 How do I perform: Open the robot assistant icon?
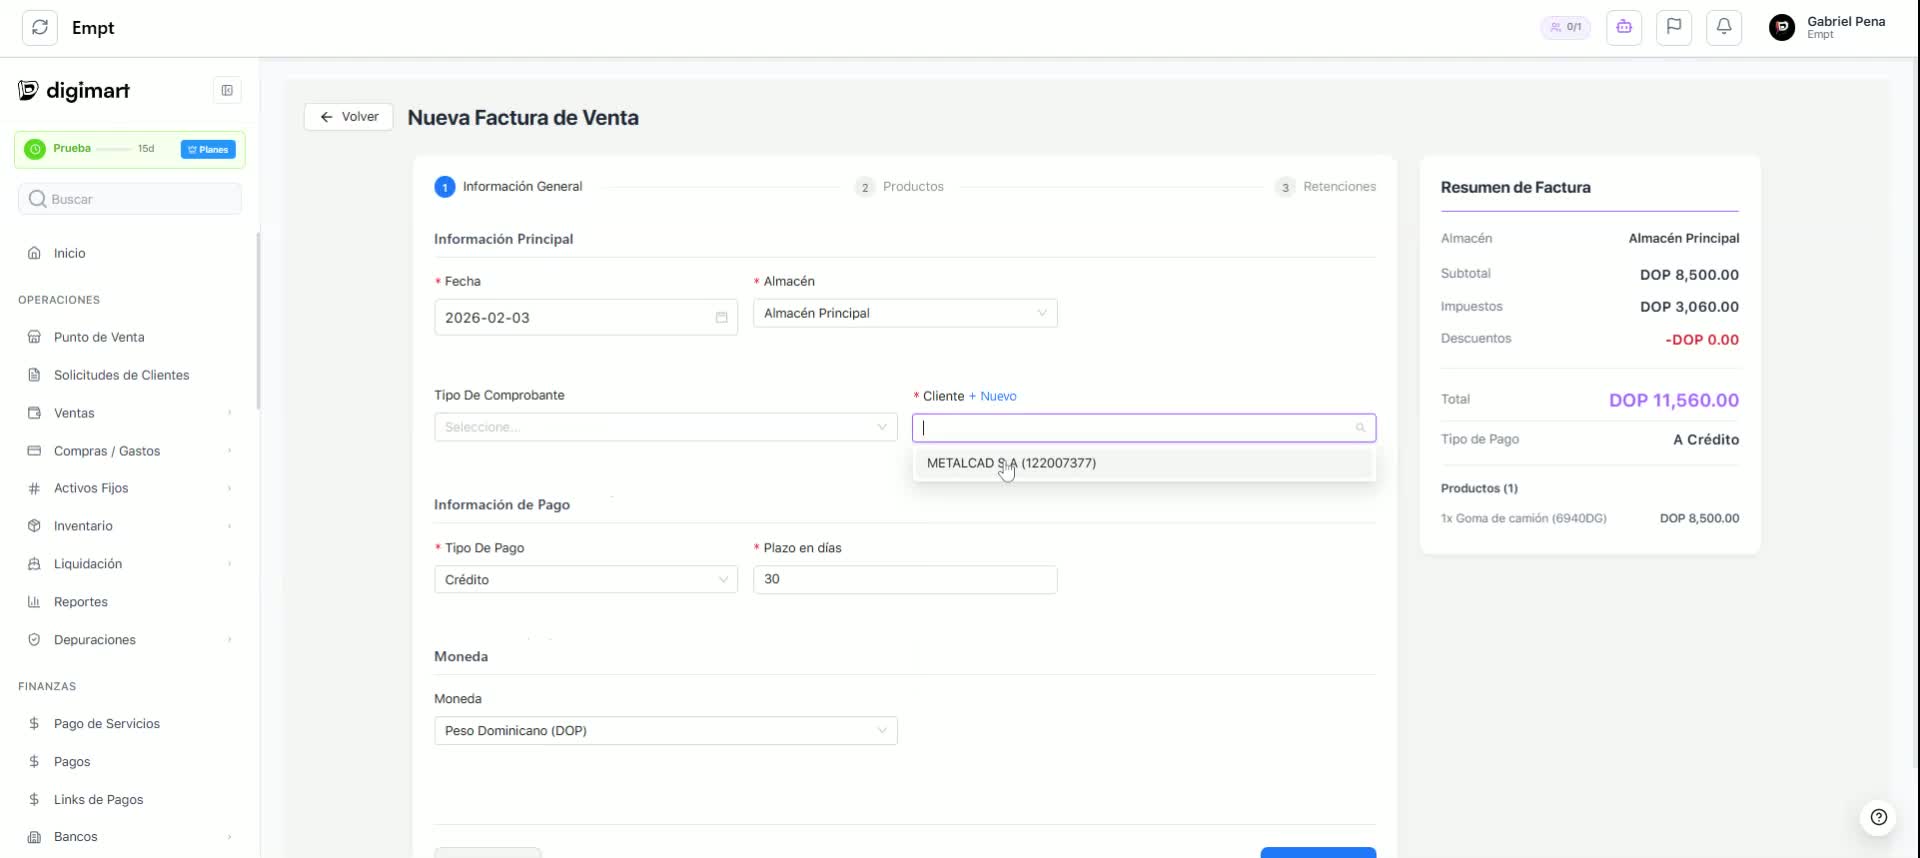point(1624,28)
